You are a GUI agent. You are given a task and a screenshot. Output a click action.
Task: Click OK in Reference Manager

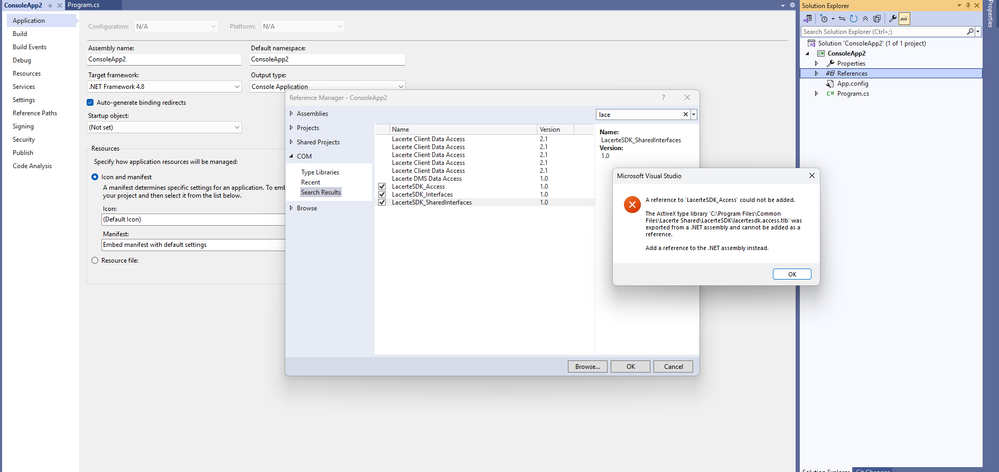(630, 366)
